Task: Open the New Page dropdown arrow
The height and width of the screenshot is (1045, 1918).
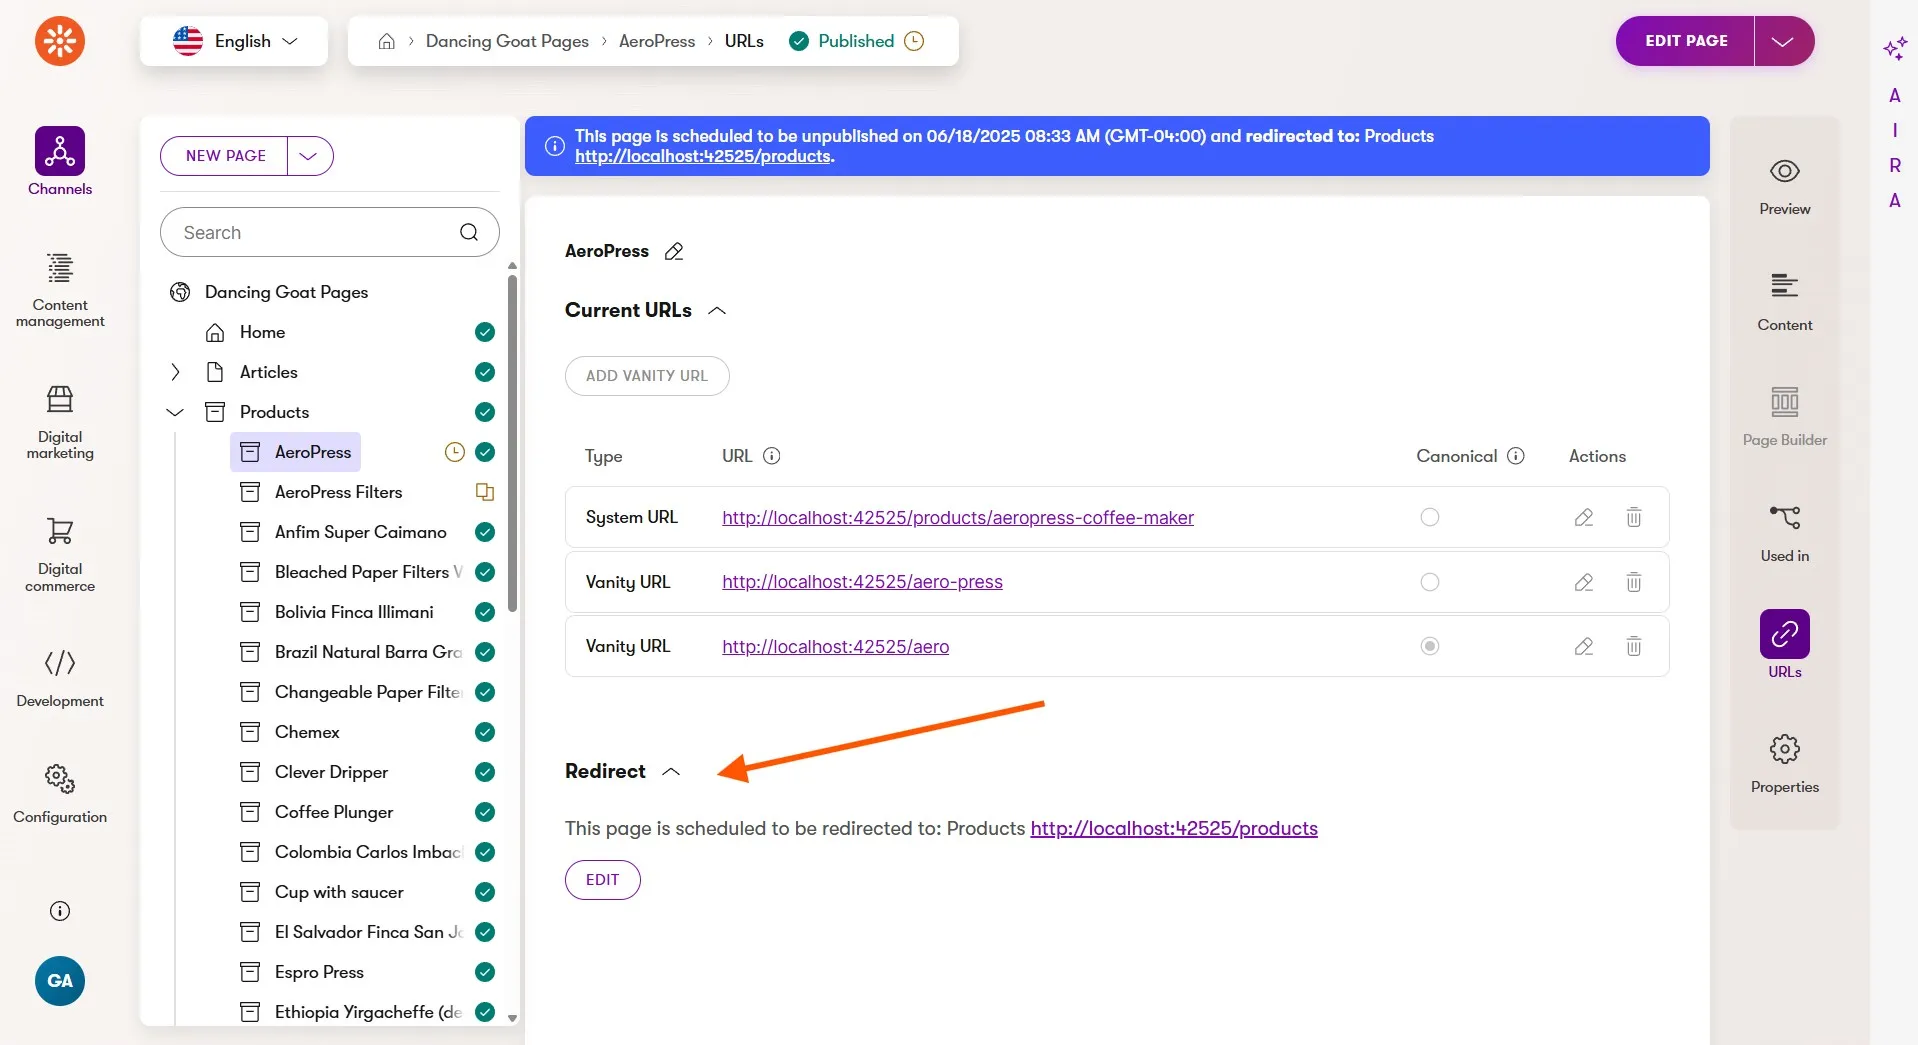Action: point(309,156)
